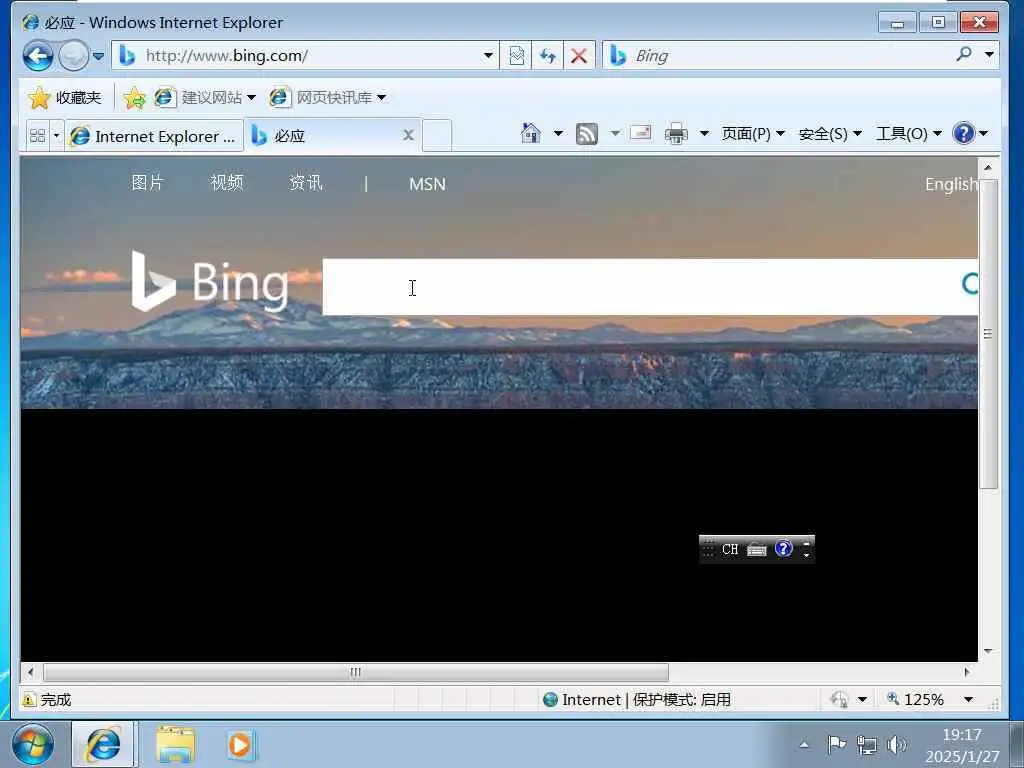Open the MSN link
This screenshot has width=1024, height=768.
(427, 184)
